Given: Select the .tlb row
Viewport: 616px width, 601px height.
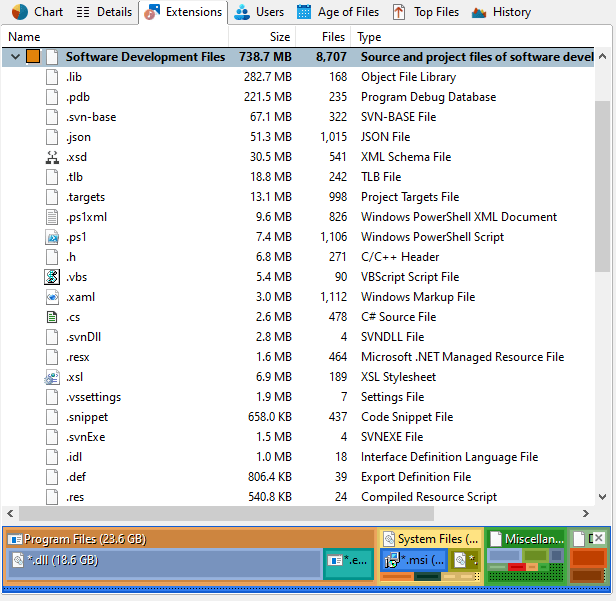Looking at the screenshot, I should click(298, 177).
